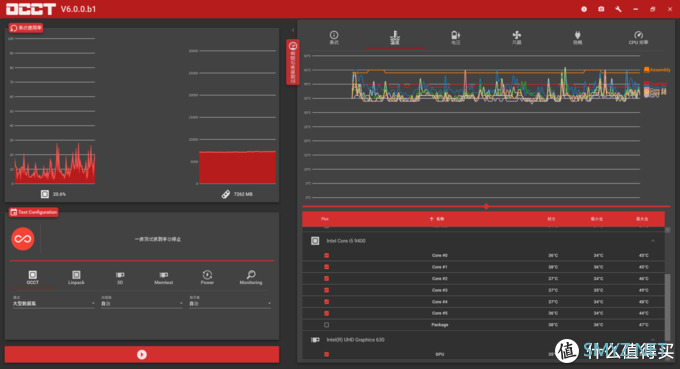This screenshot has width=680, height=369.
Task: Collapse the left panel with the chevron
Action: point(293,30)
